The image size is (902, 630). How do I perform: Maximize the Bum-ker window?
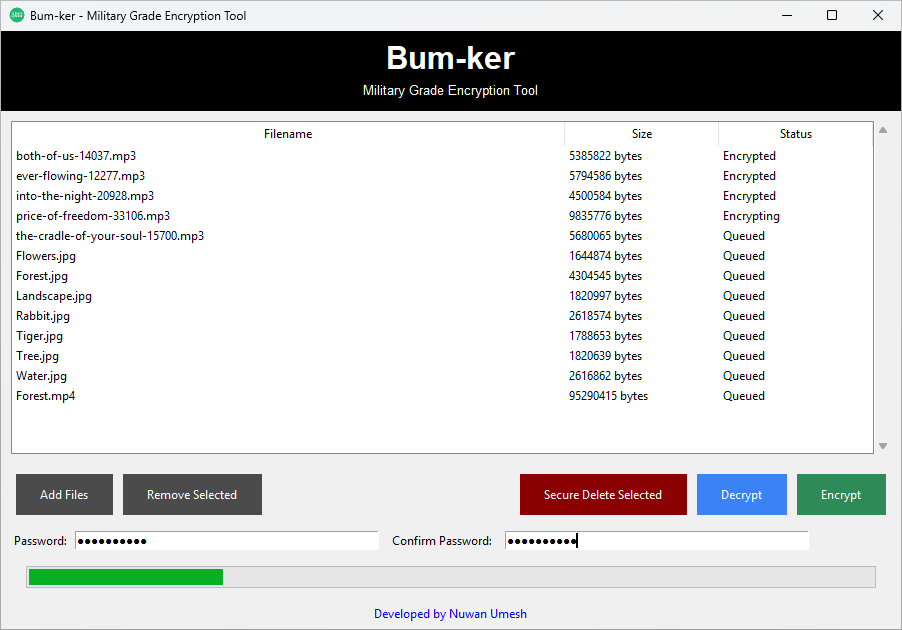[831, 15]
